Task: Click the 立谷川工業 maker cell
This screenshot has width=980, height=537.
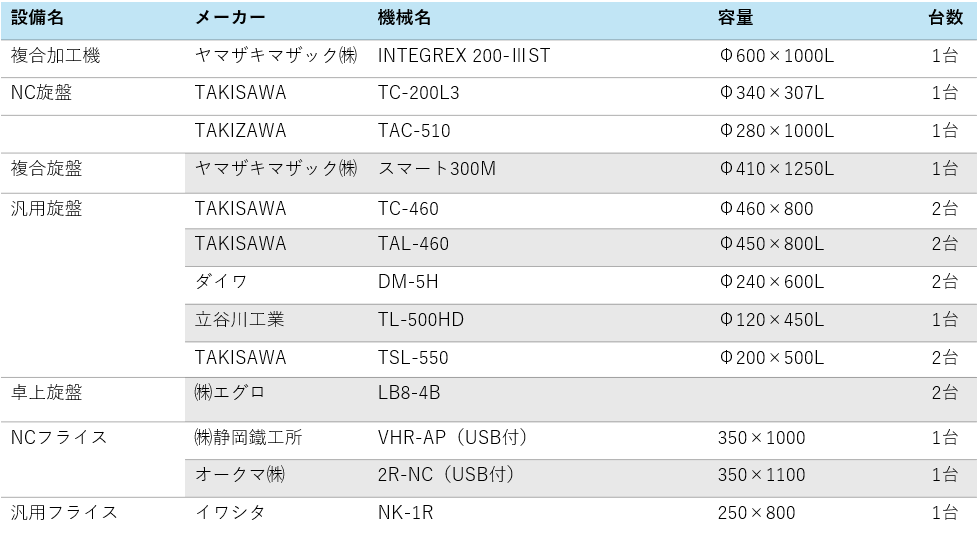Action: 239,320
